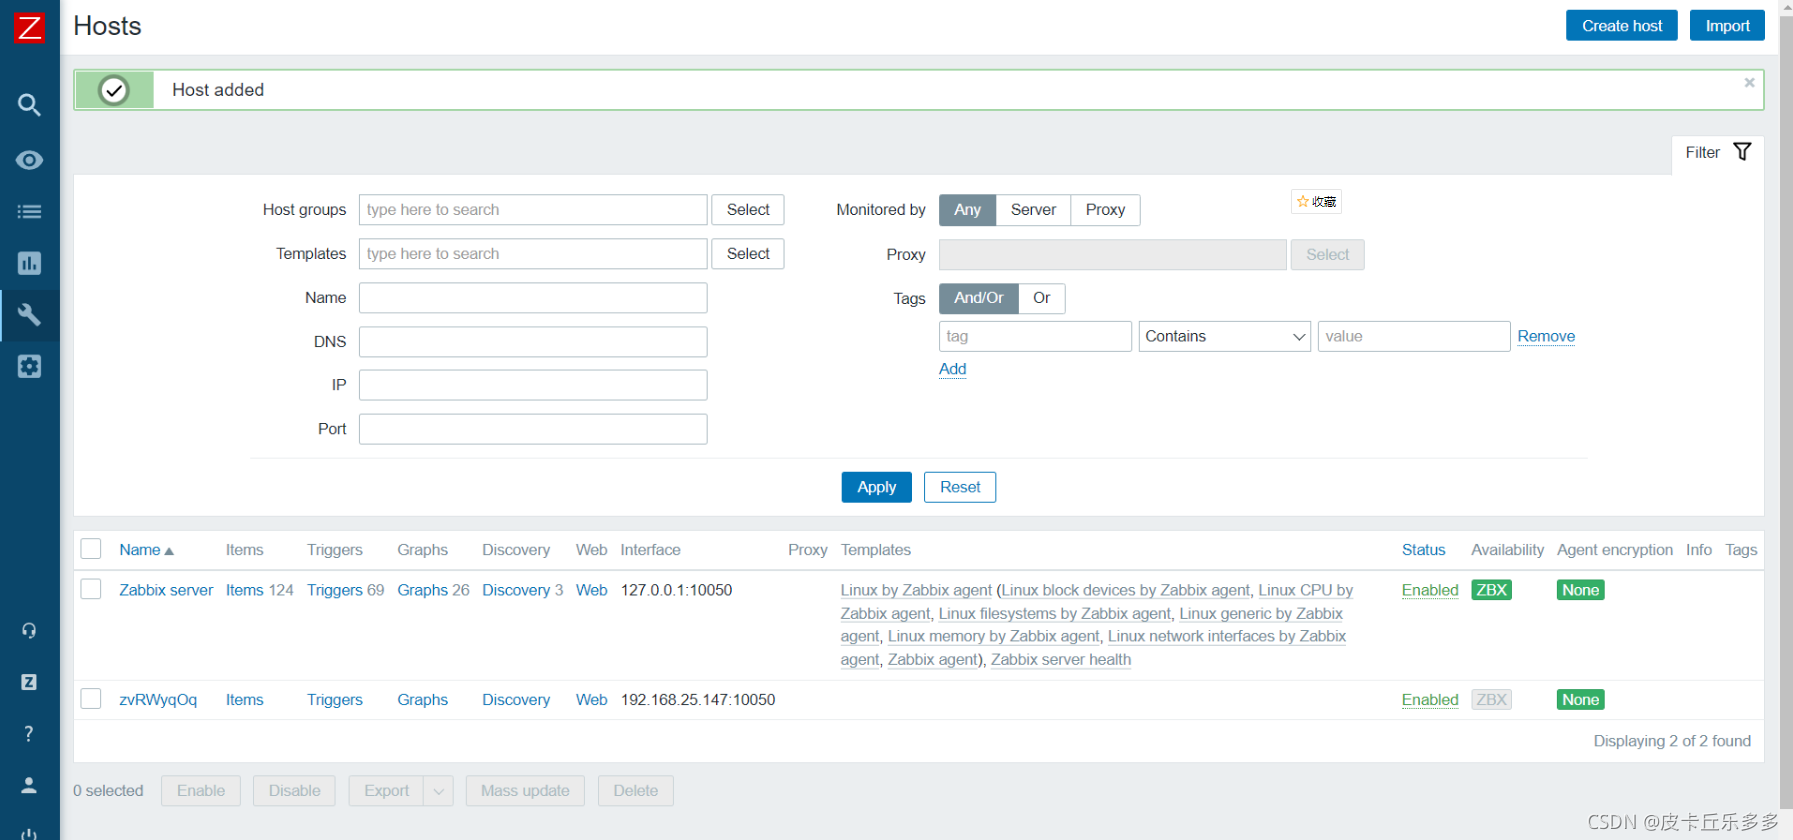This screenshot has width=1793, height=840.
Task: Choose Or tags mode
Action: [x=1041, y=298]
